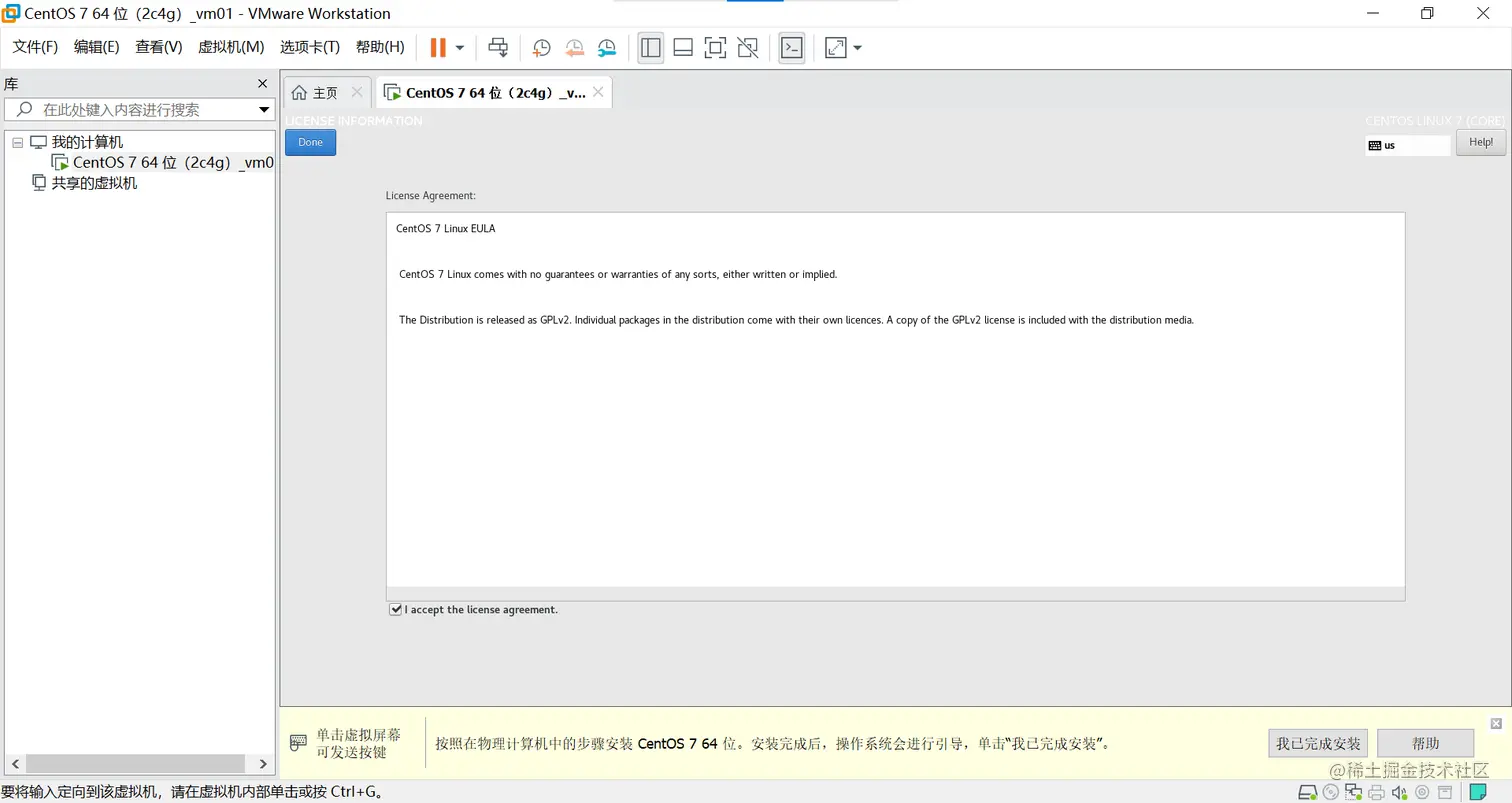Click the hard disk status icon
The image size is (1512, 803).
(x=1308, y=793)
